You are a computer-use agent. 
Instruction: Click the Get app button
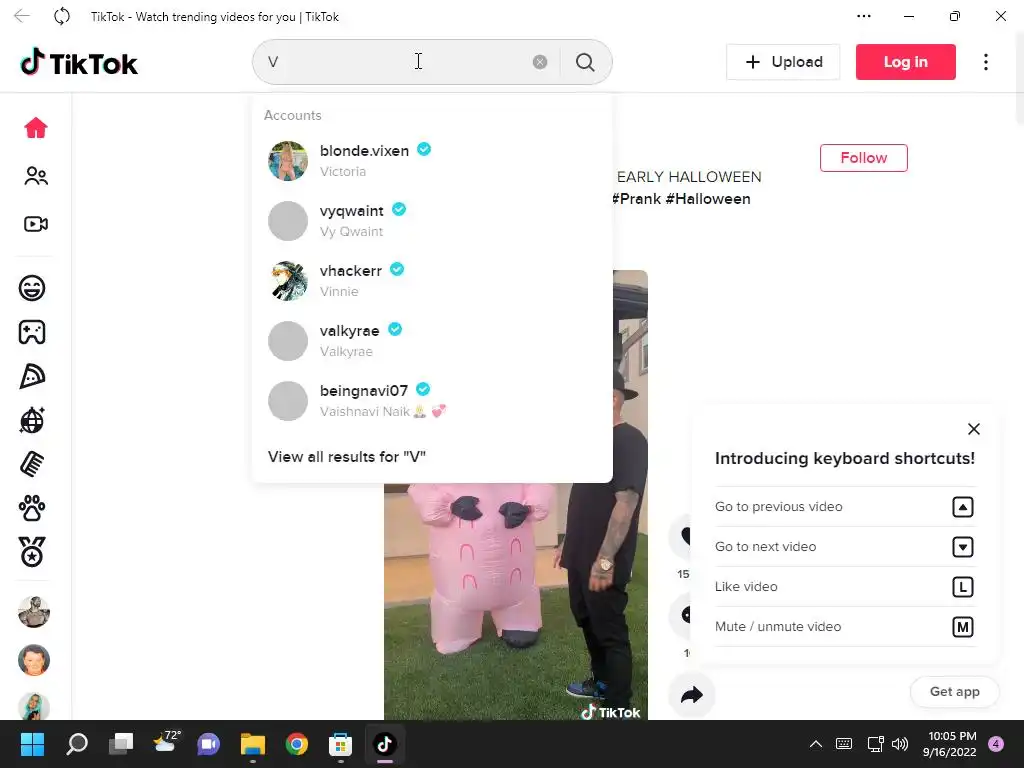[954, 692]
